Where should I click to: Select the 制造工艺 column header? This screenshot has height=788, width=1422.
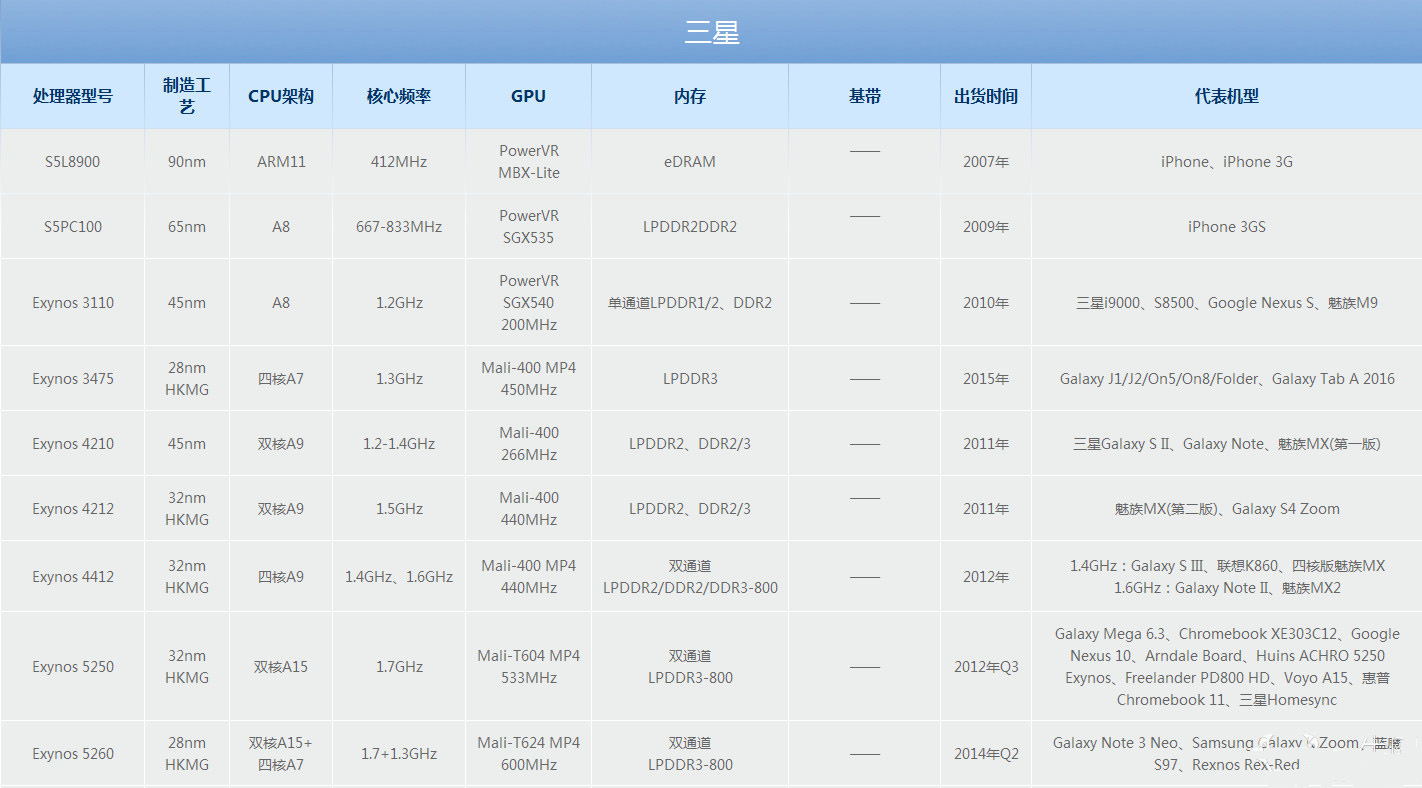187,96
